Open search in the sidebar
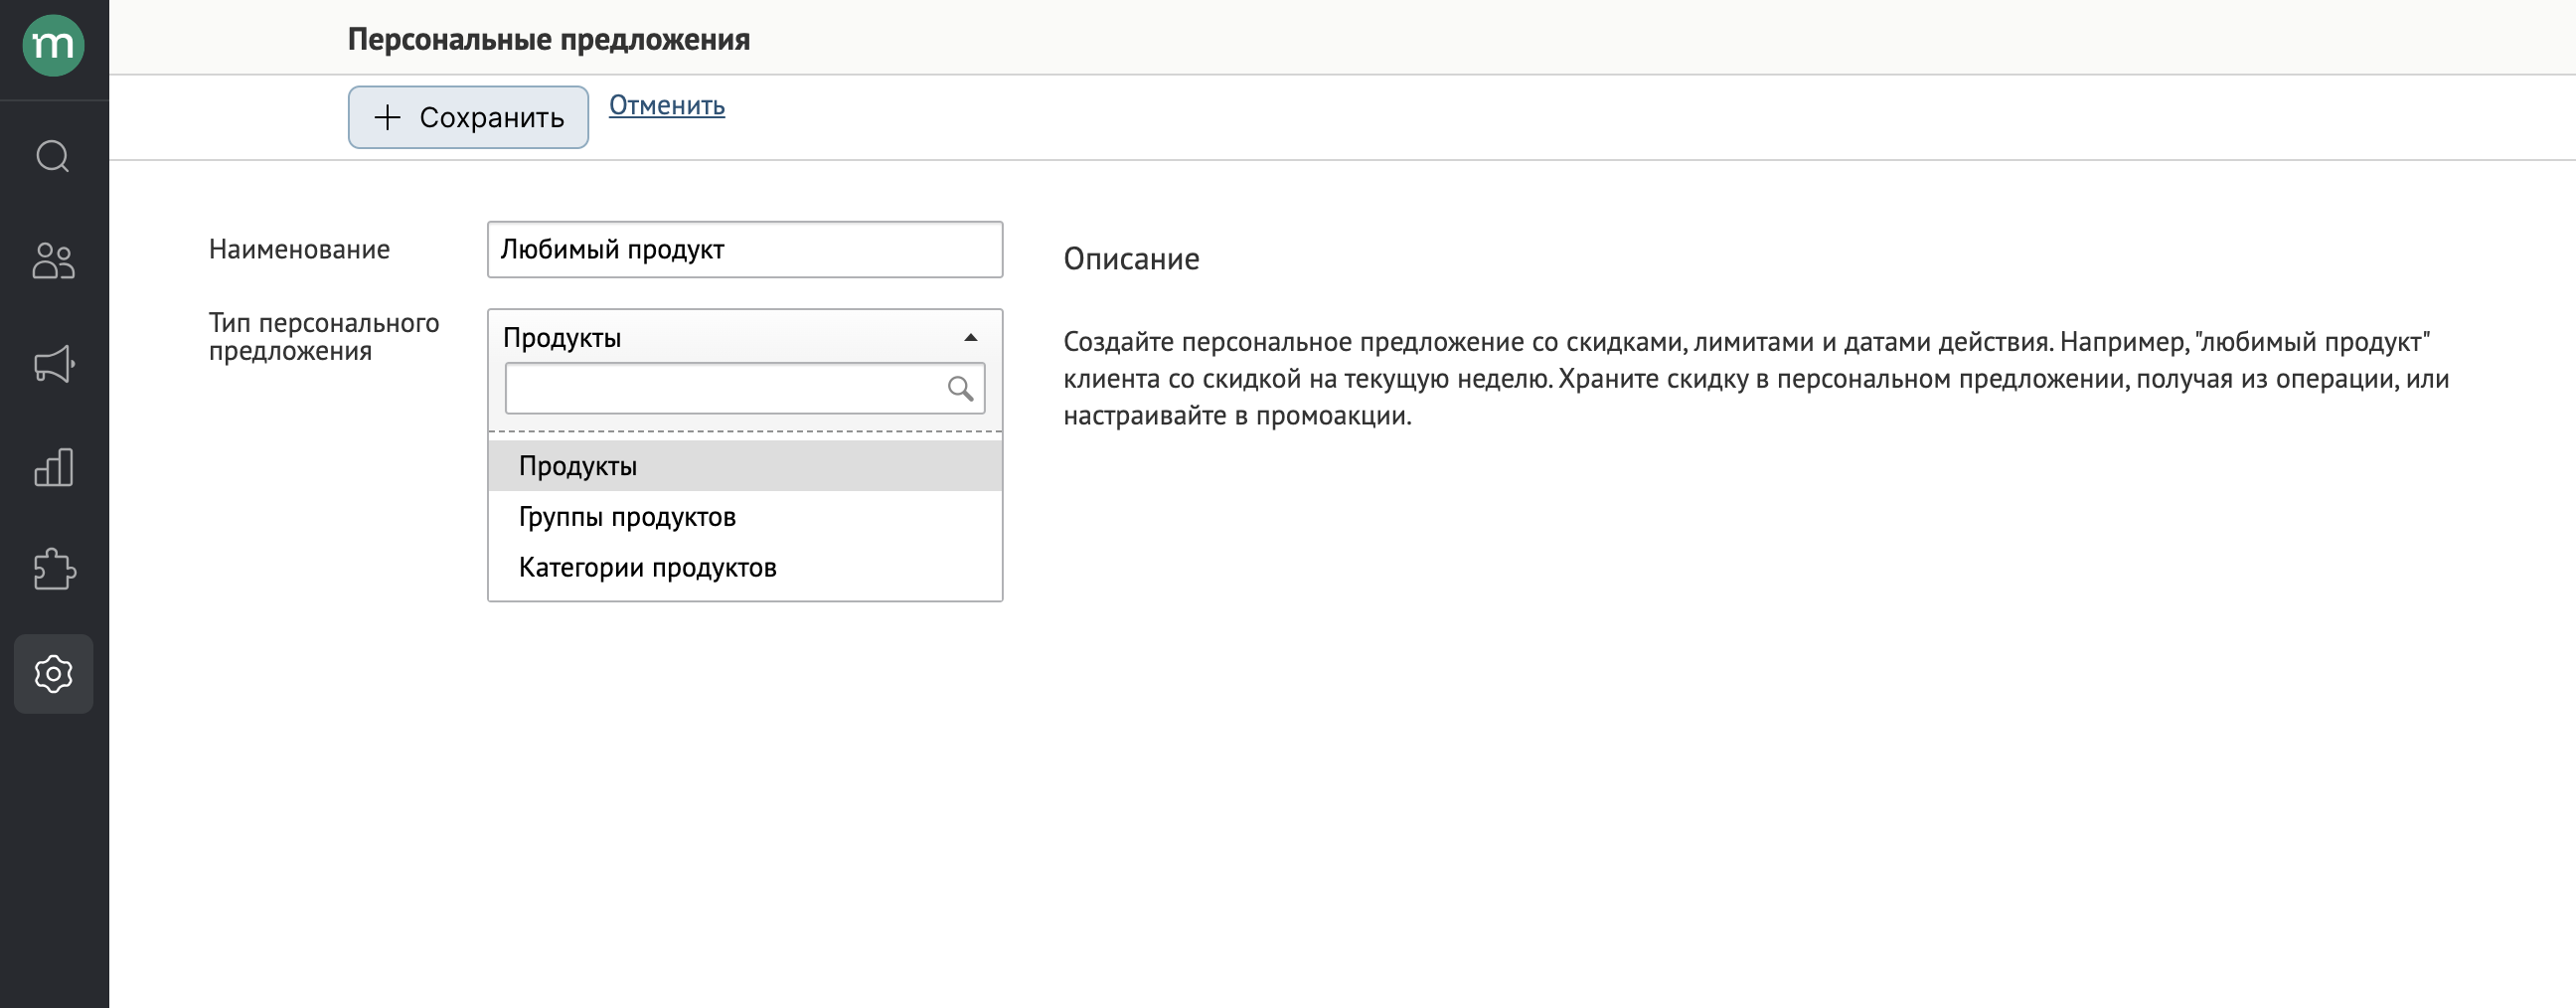 (53, 157)
